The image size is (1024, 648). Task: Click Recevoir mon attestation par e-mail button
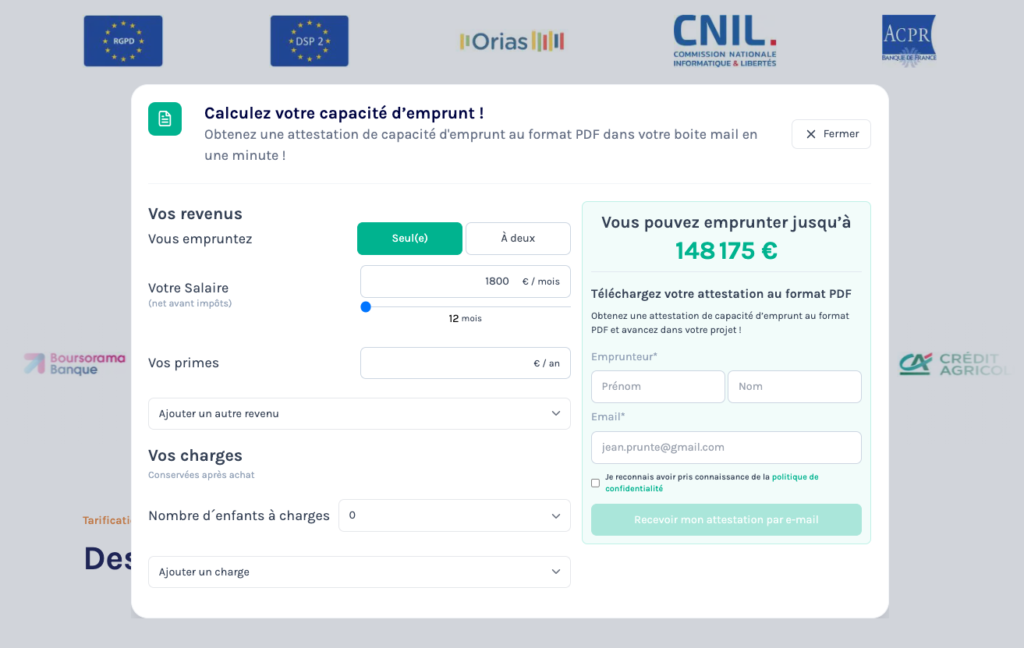726,520
